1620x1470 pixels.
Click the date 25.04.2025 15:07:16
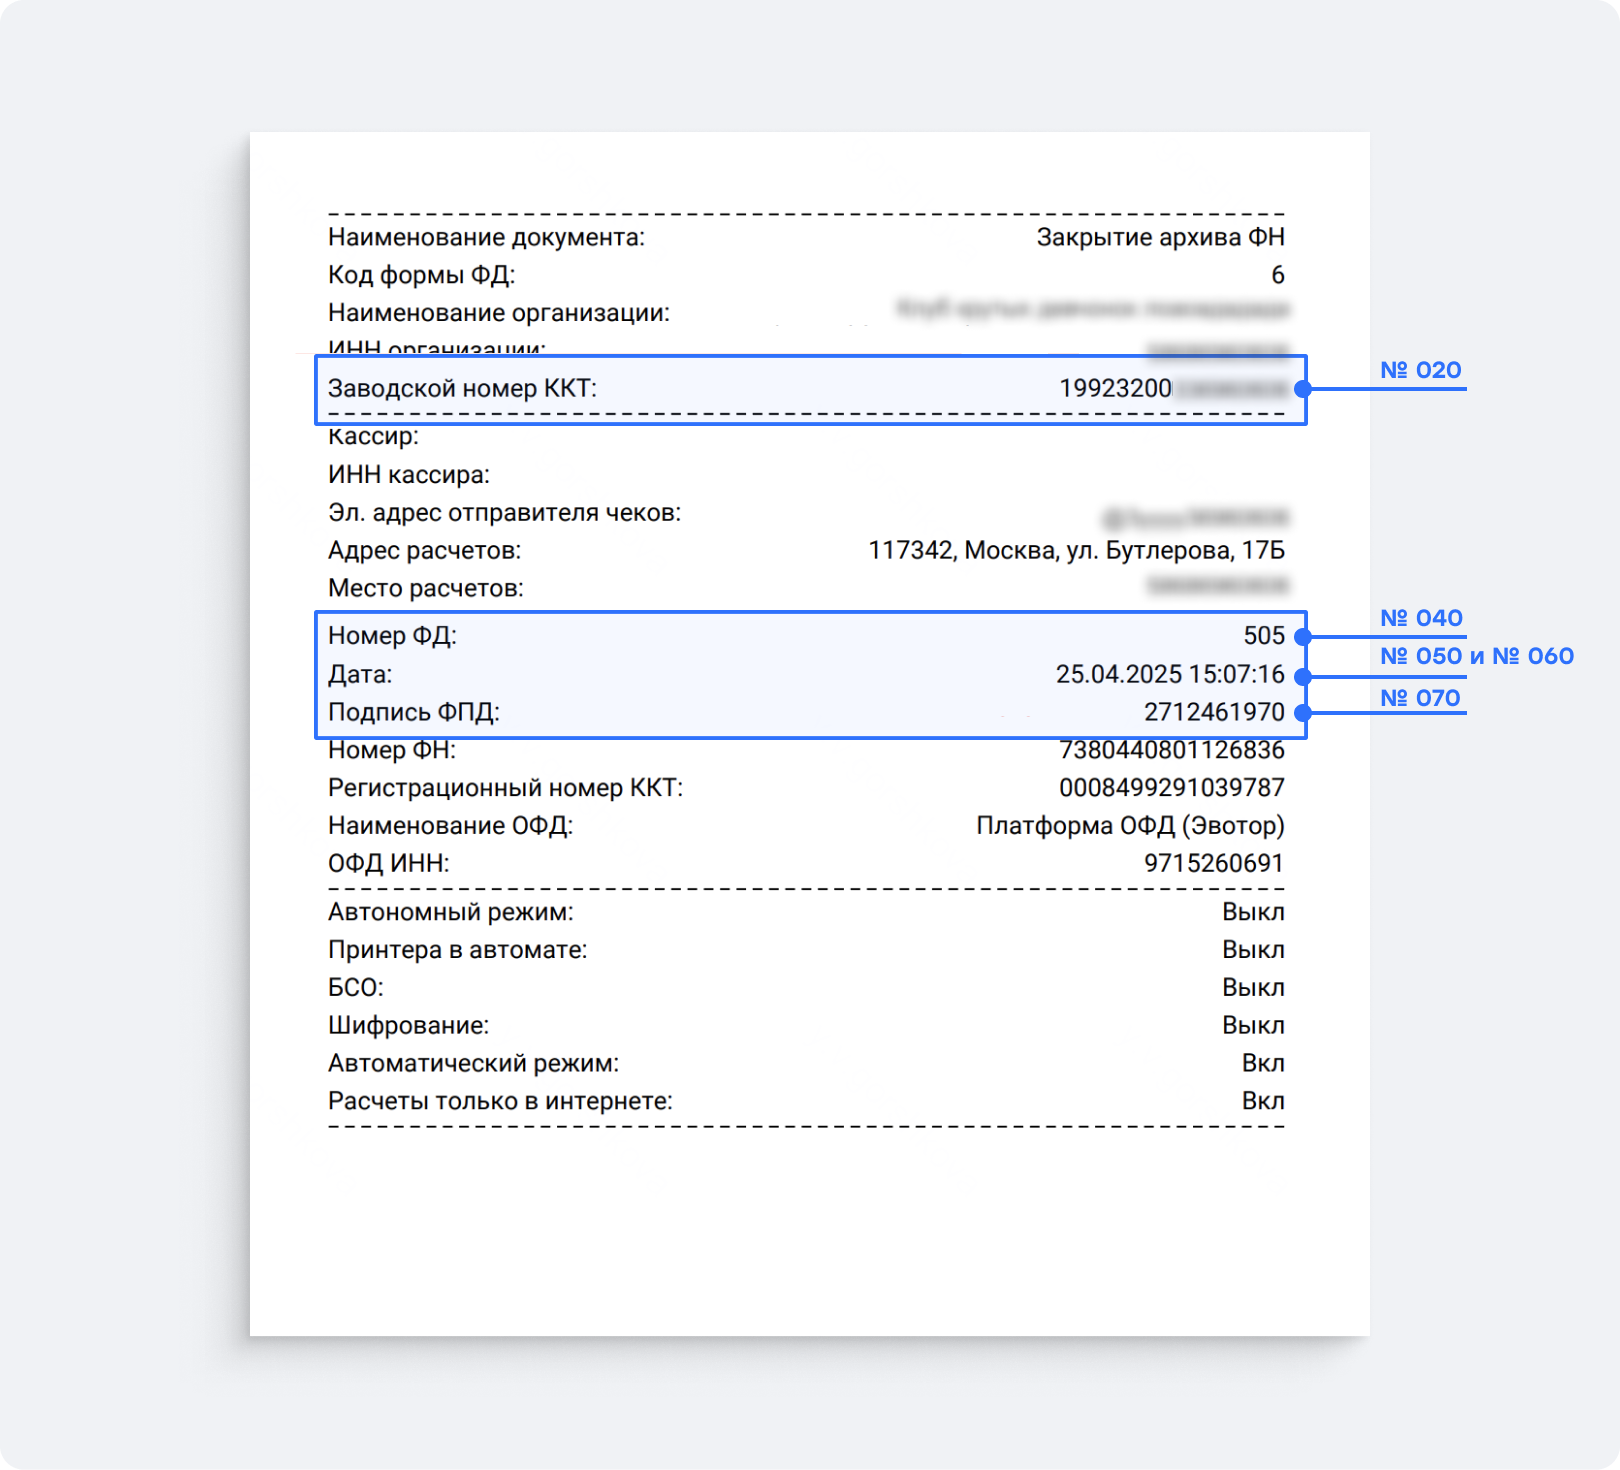click(x=1170, y=674)
